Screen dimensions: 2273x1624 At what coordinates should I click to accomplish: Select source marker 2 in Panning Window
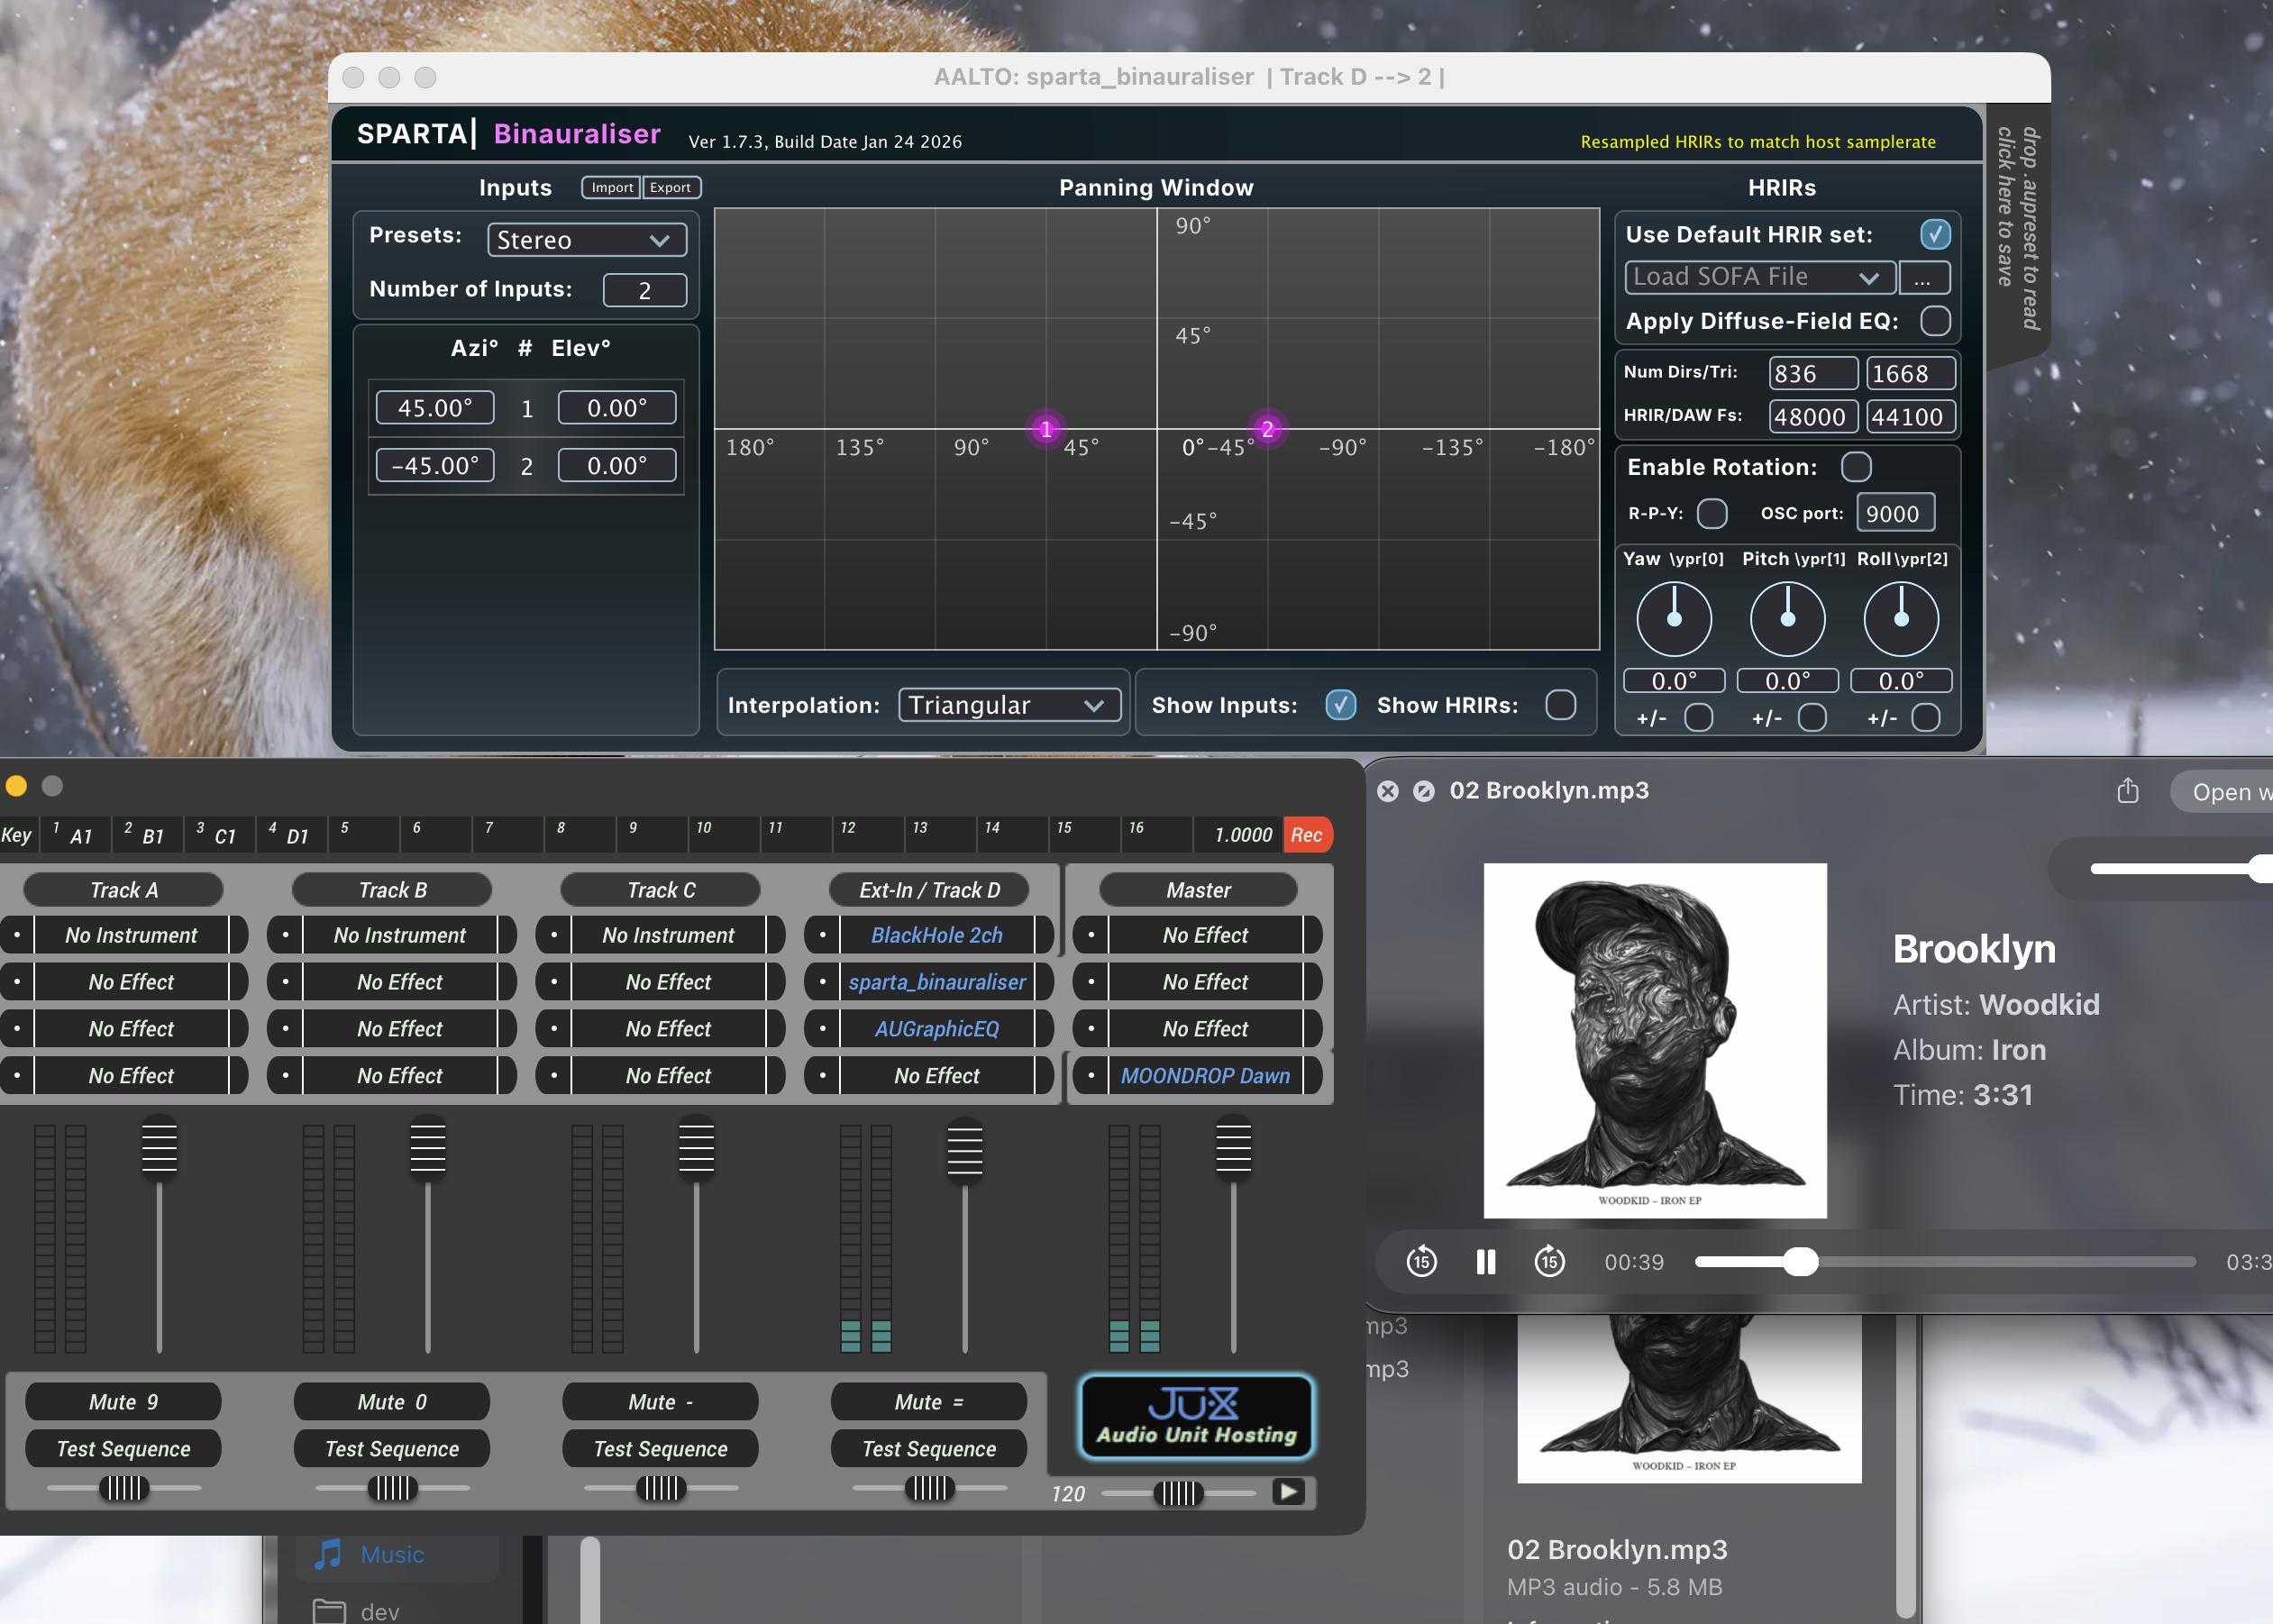(1267, 429)
